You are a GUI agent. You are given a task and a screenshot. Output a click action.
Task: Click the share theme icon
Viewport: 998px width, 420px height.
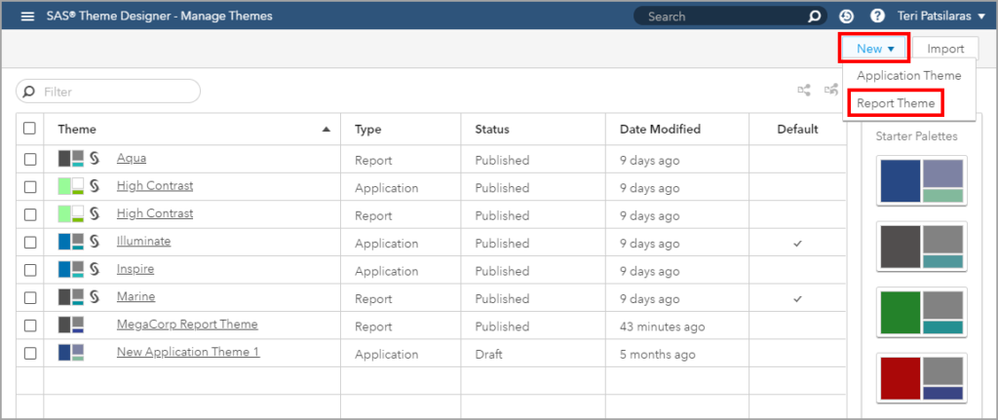click(x=803, y=90)
